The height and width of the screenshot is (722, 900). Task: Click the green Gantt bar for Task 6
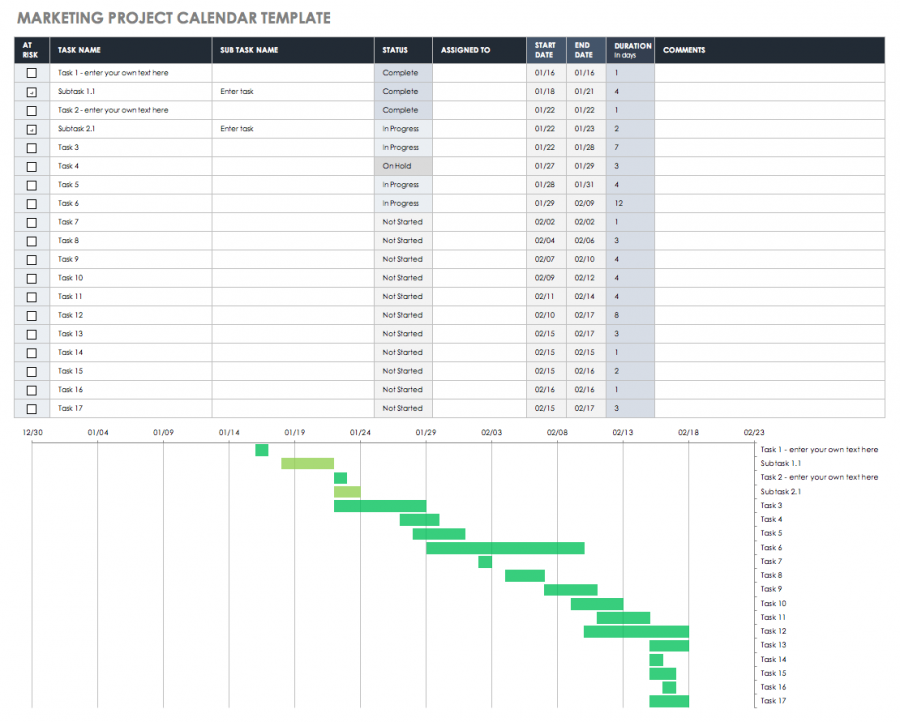click(x=505, y=548)
